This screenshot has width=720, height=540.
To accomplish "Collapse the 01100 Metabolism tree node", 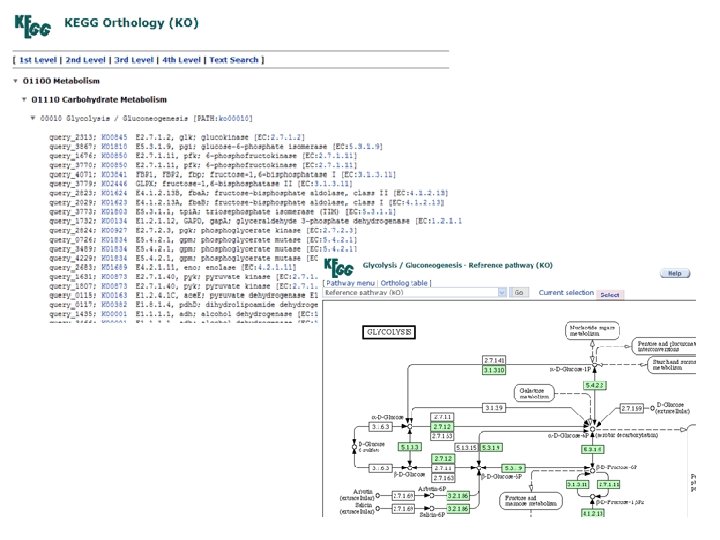I will point(15,81).
